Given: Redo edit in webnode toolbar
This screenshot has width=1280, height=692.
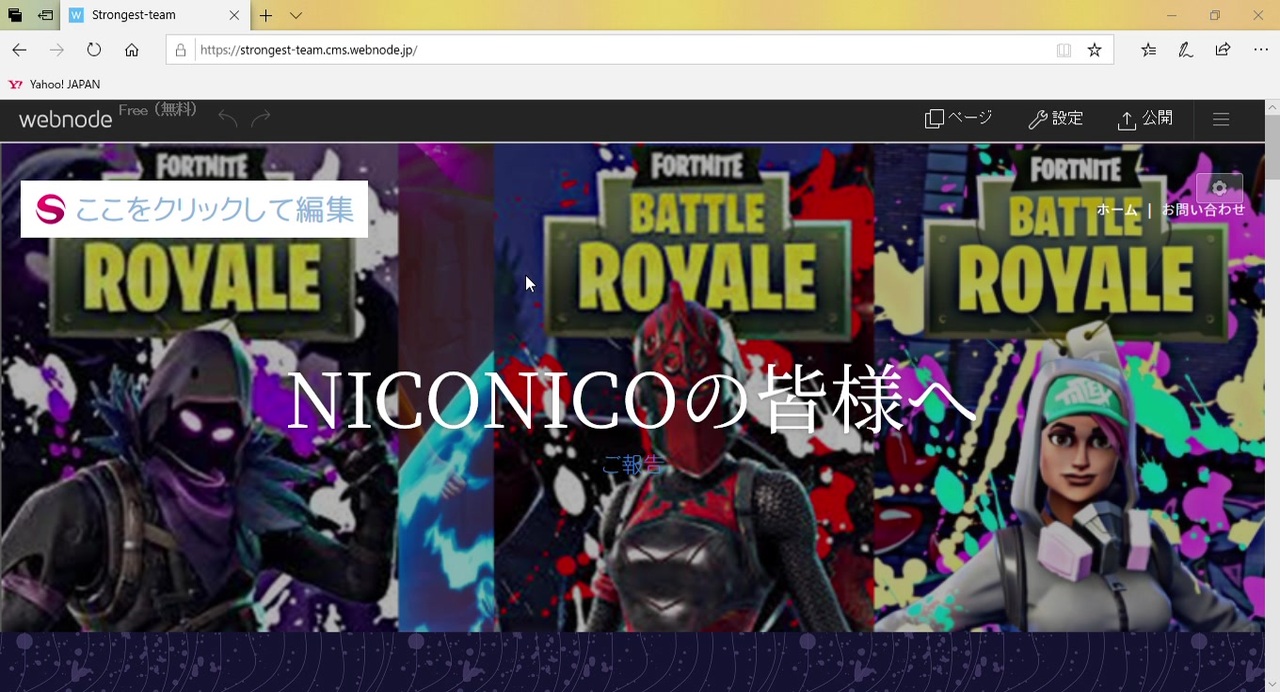Looking at the screenshot, I should [x=261, y=119].
